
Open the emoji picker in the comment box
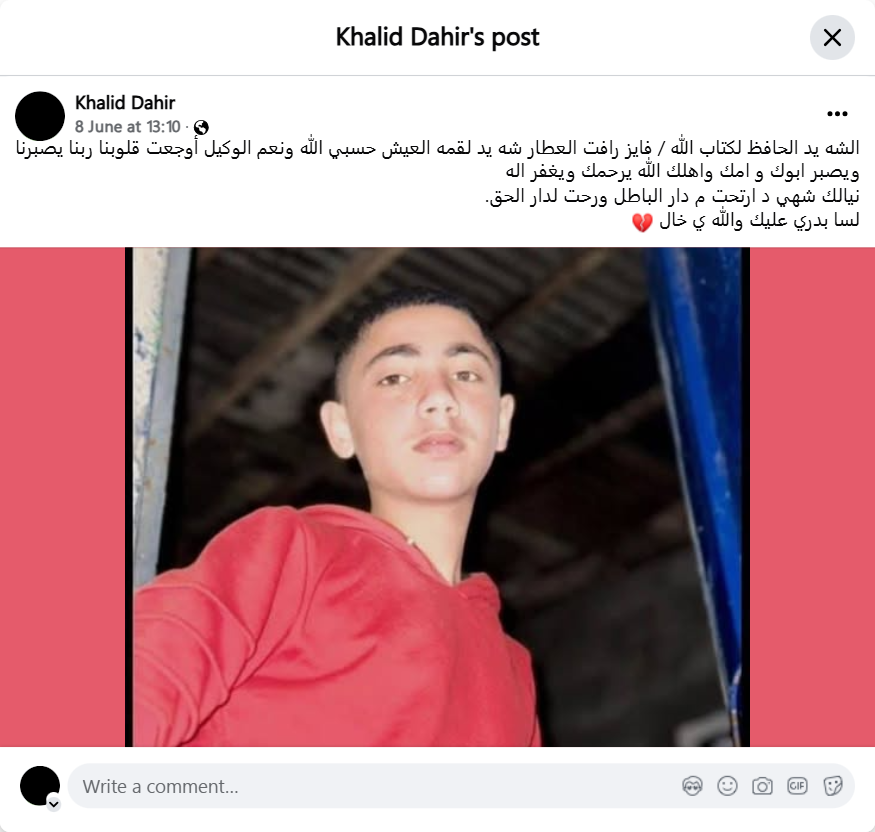pyautogui.click(x=727, y=786)
